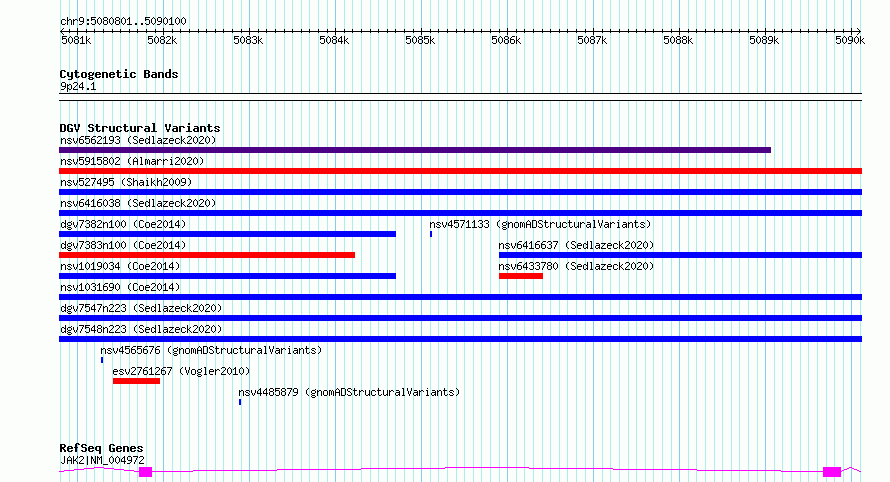Click the nsv1031690 (Coe2014) label
The height and width of the screenshot is (482, 890).
120,287
